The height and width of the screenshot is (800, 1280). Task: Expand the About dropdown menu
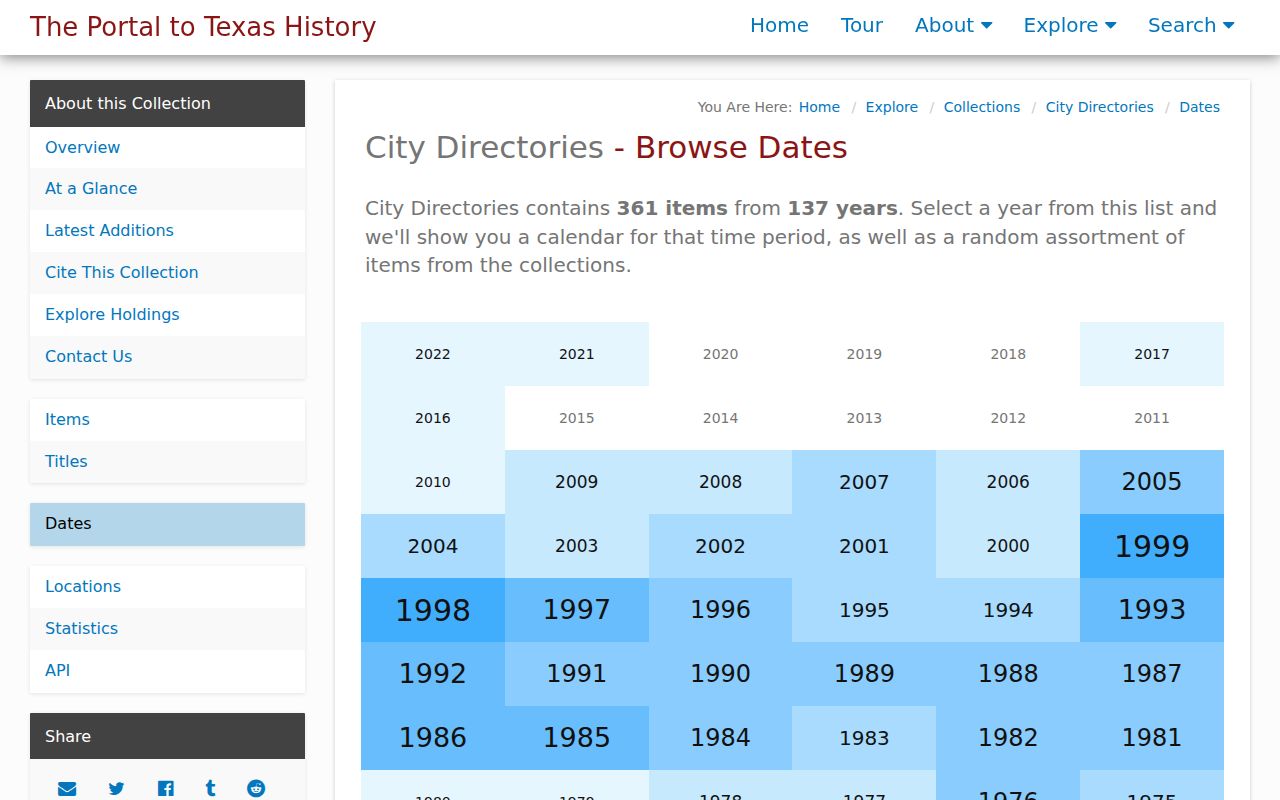(953, 25)
